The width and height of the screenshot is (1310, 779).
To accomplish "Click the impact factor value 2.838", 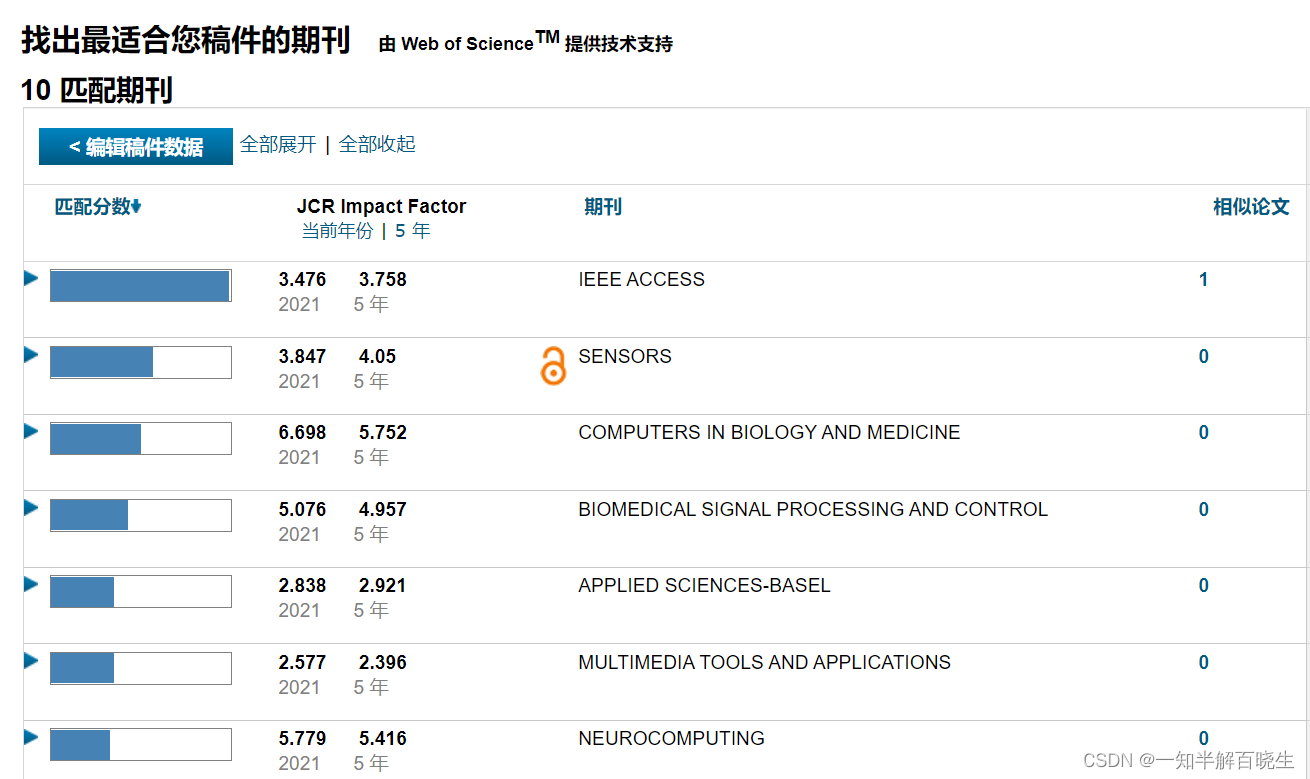I will point(302,586).
